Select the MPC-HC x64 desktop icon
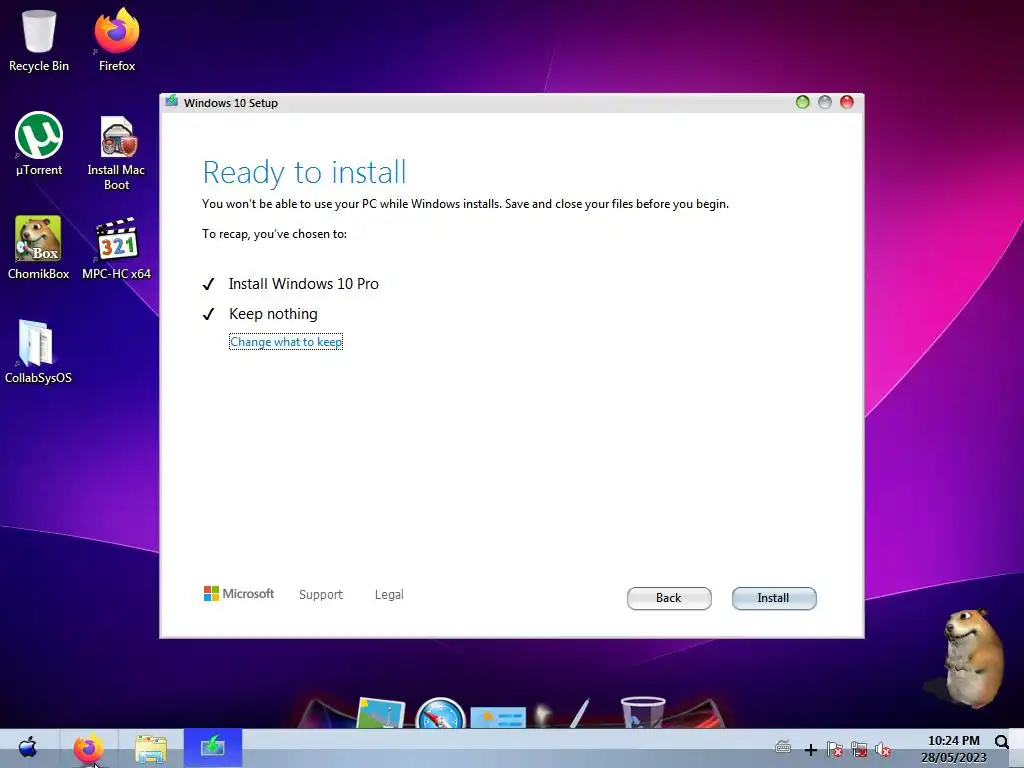The width and height of the screenshot is (1024, 768). coord(116,248)
